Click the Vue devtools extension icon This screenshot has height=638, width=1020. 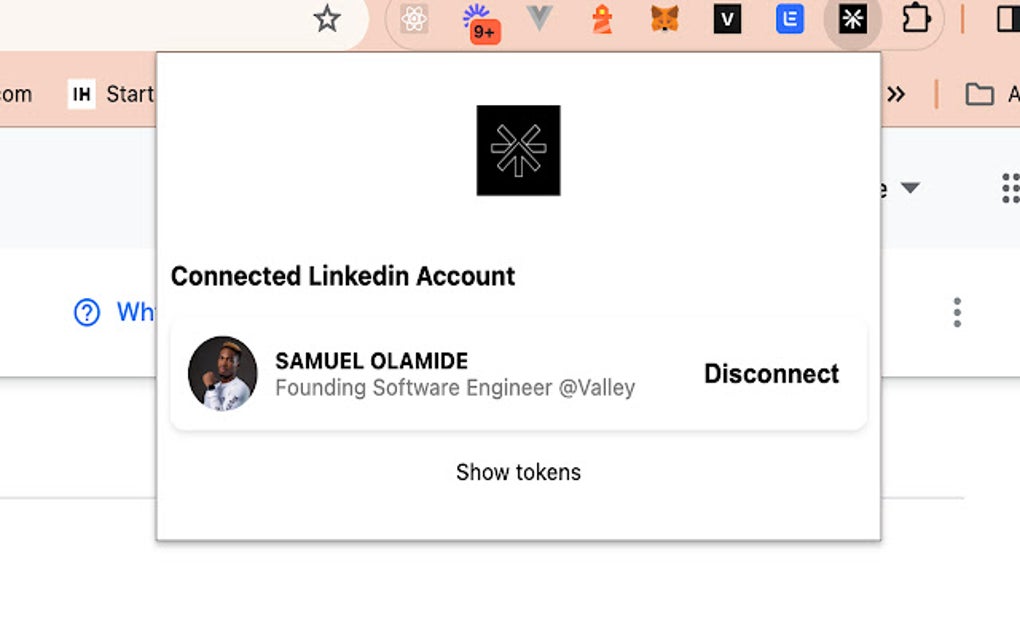coord(540,19)
